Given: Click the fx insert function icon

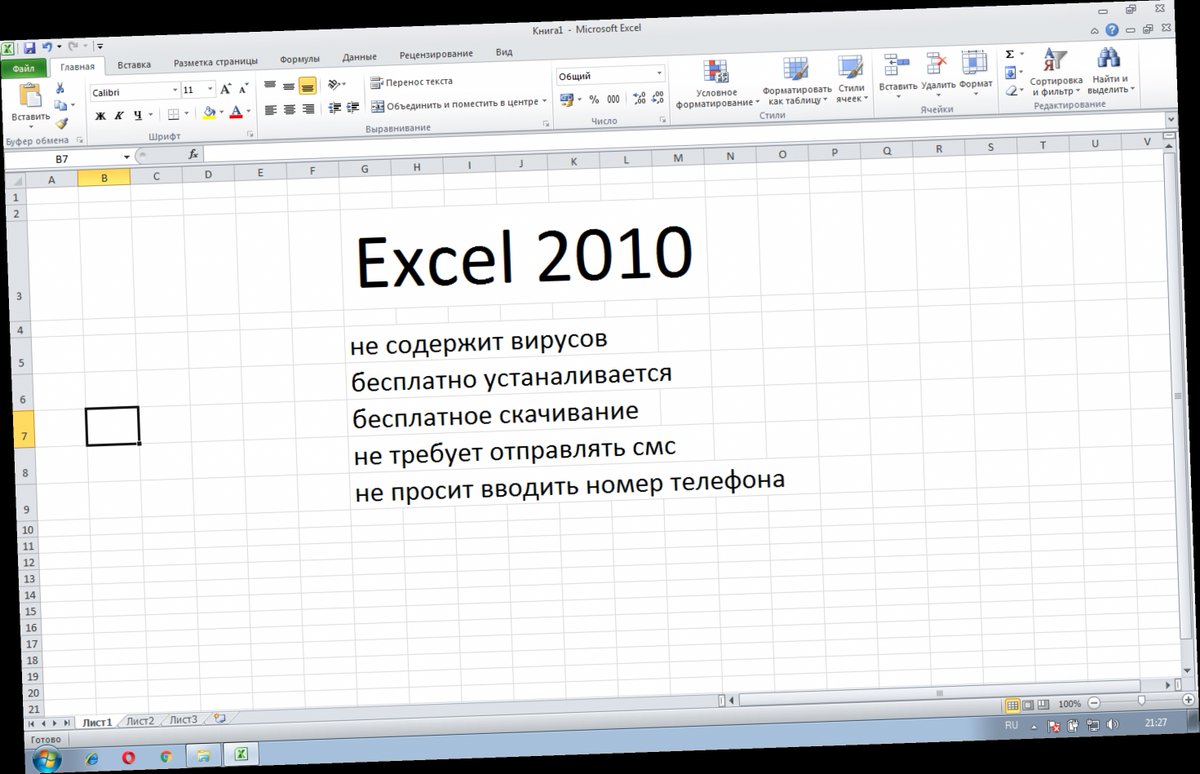Looking at the screenshot, I should coord(193,155).
